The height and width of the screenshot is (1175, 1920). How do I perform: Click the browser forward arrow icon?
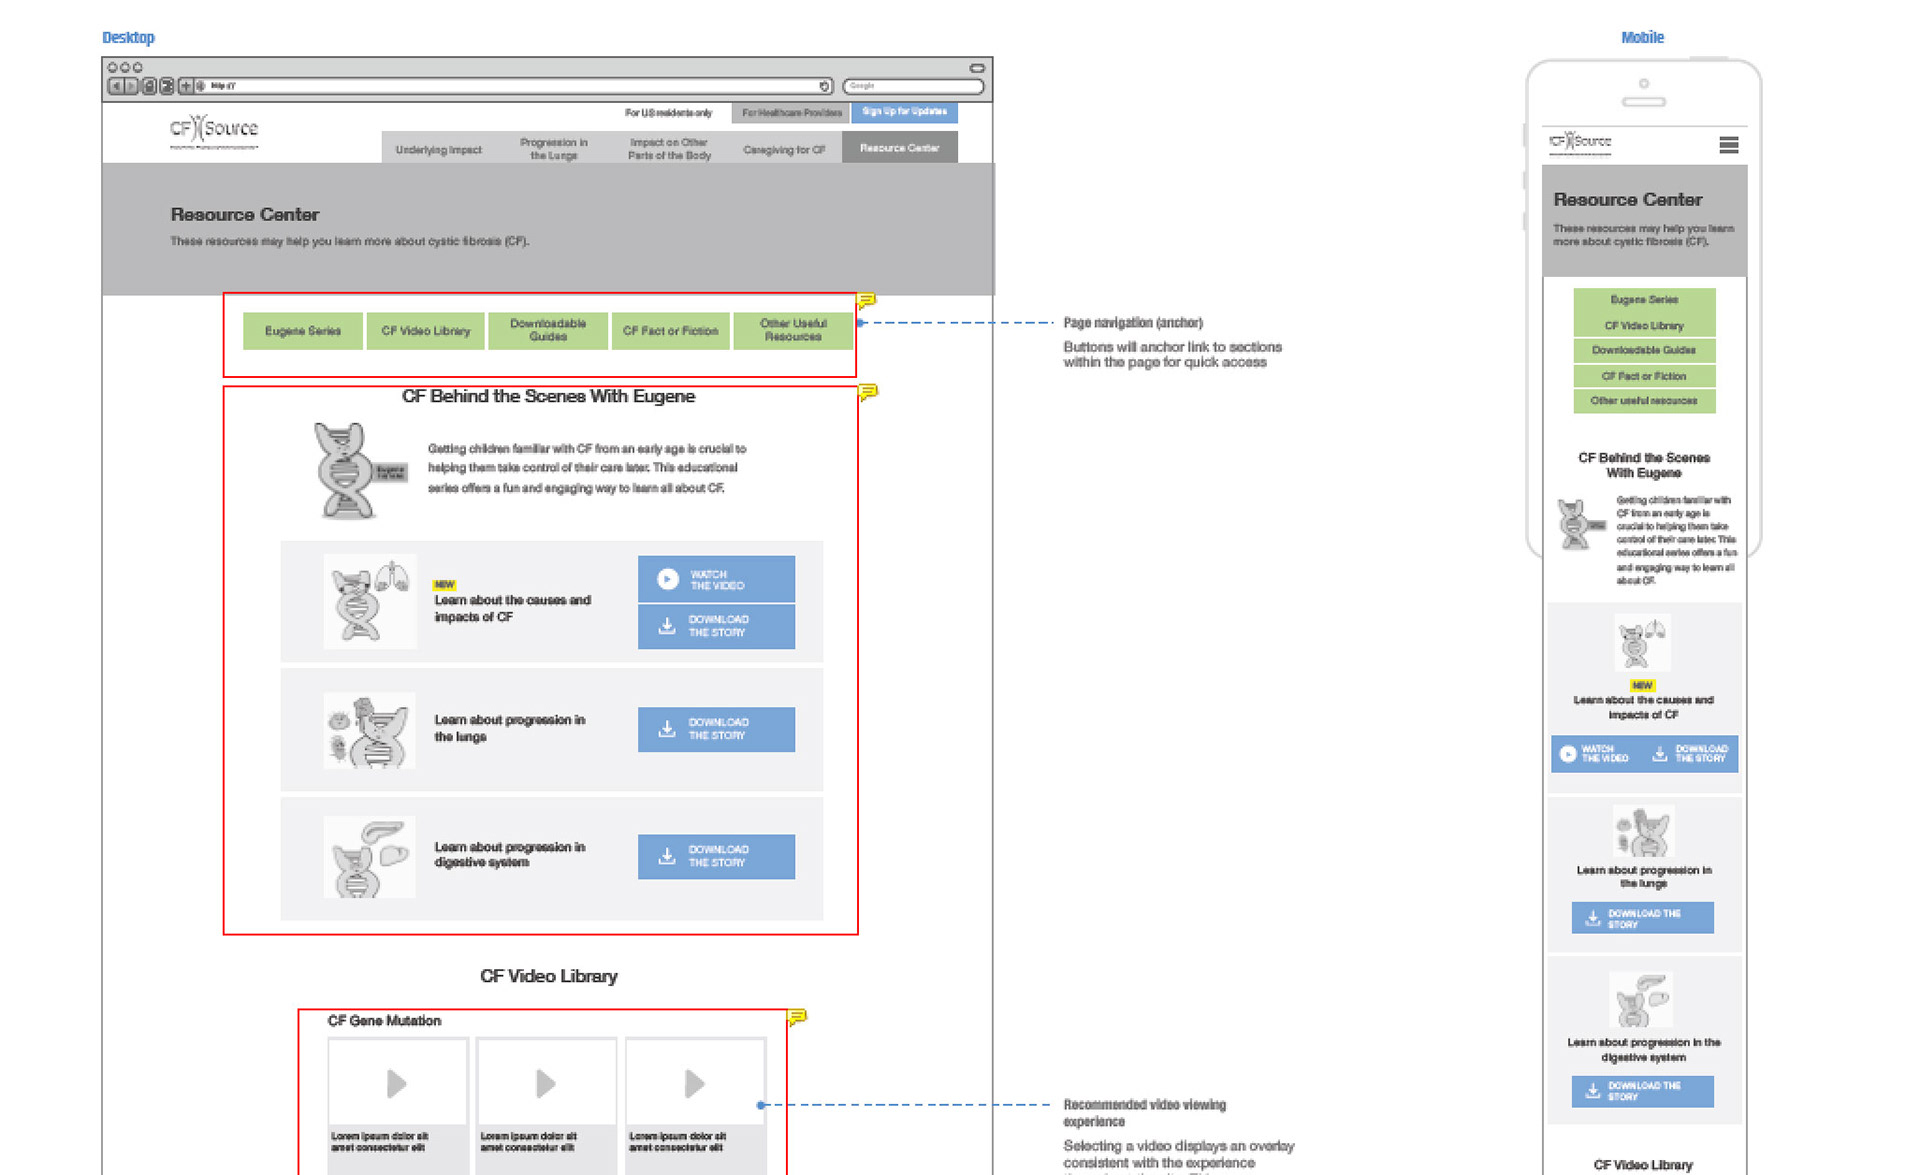131,87
